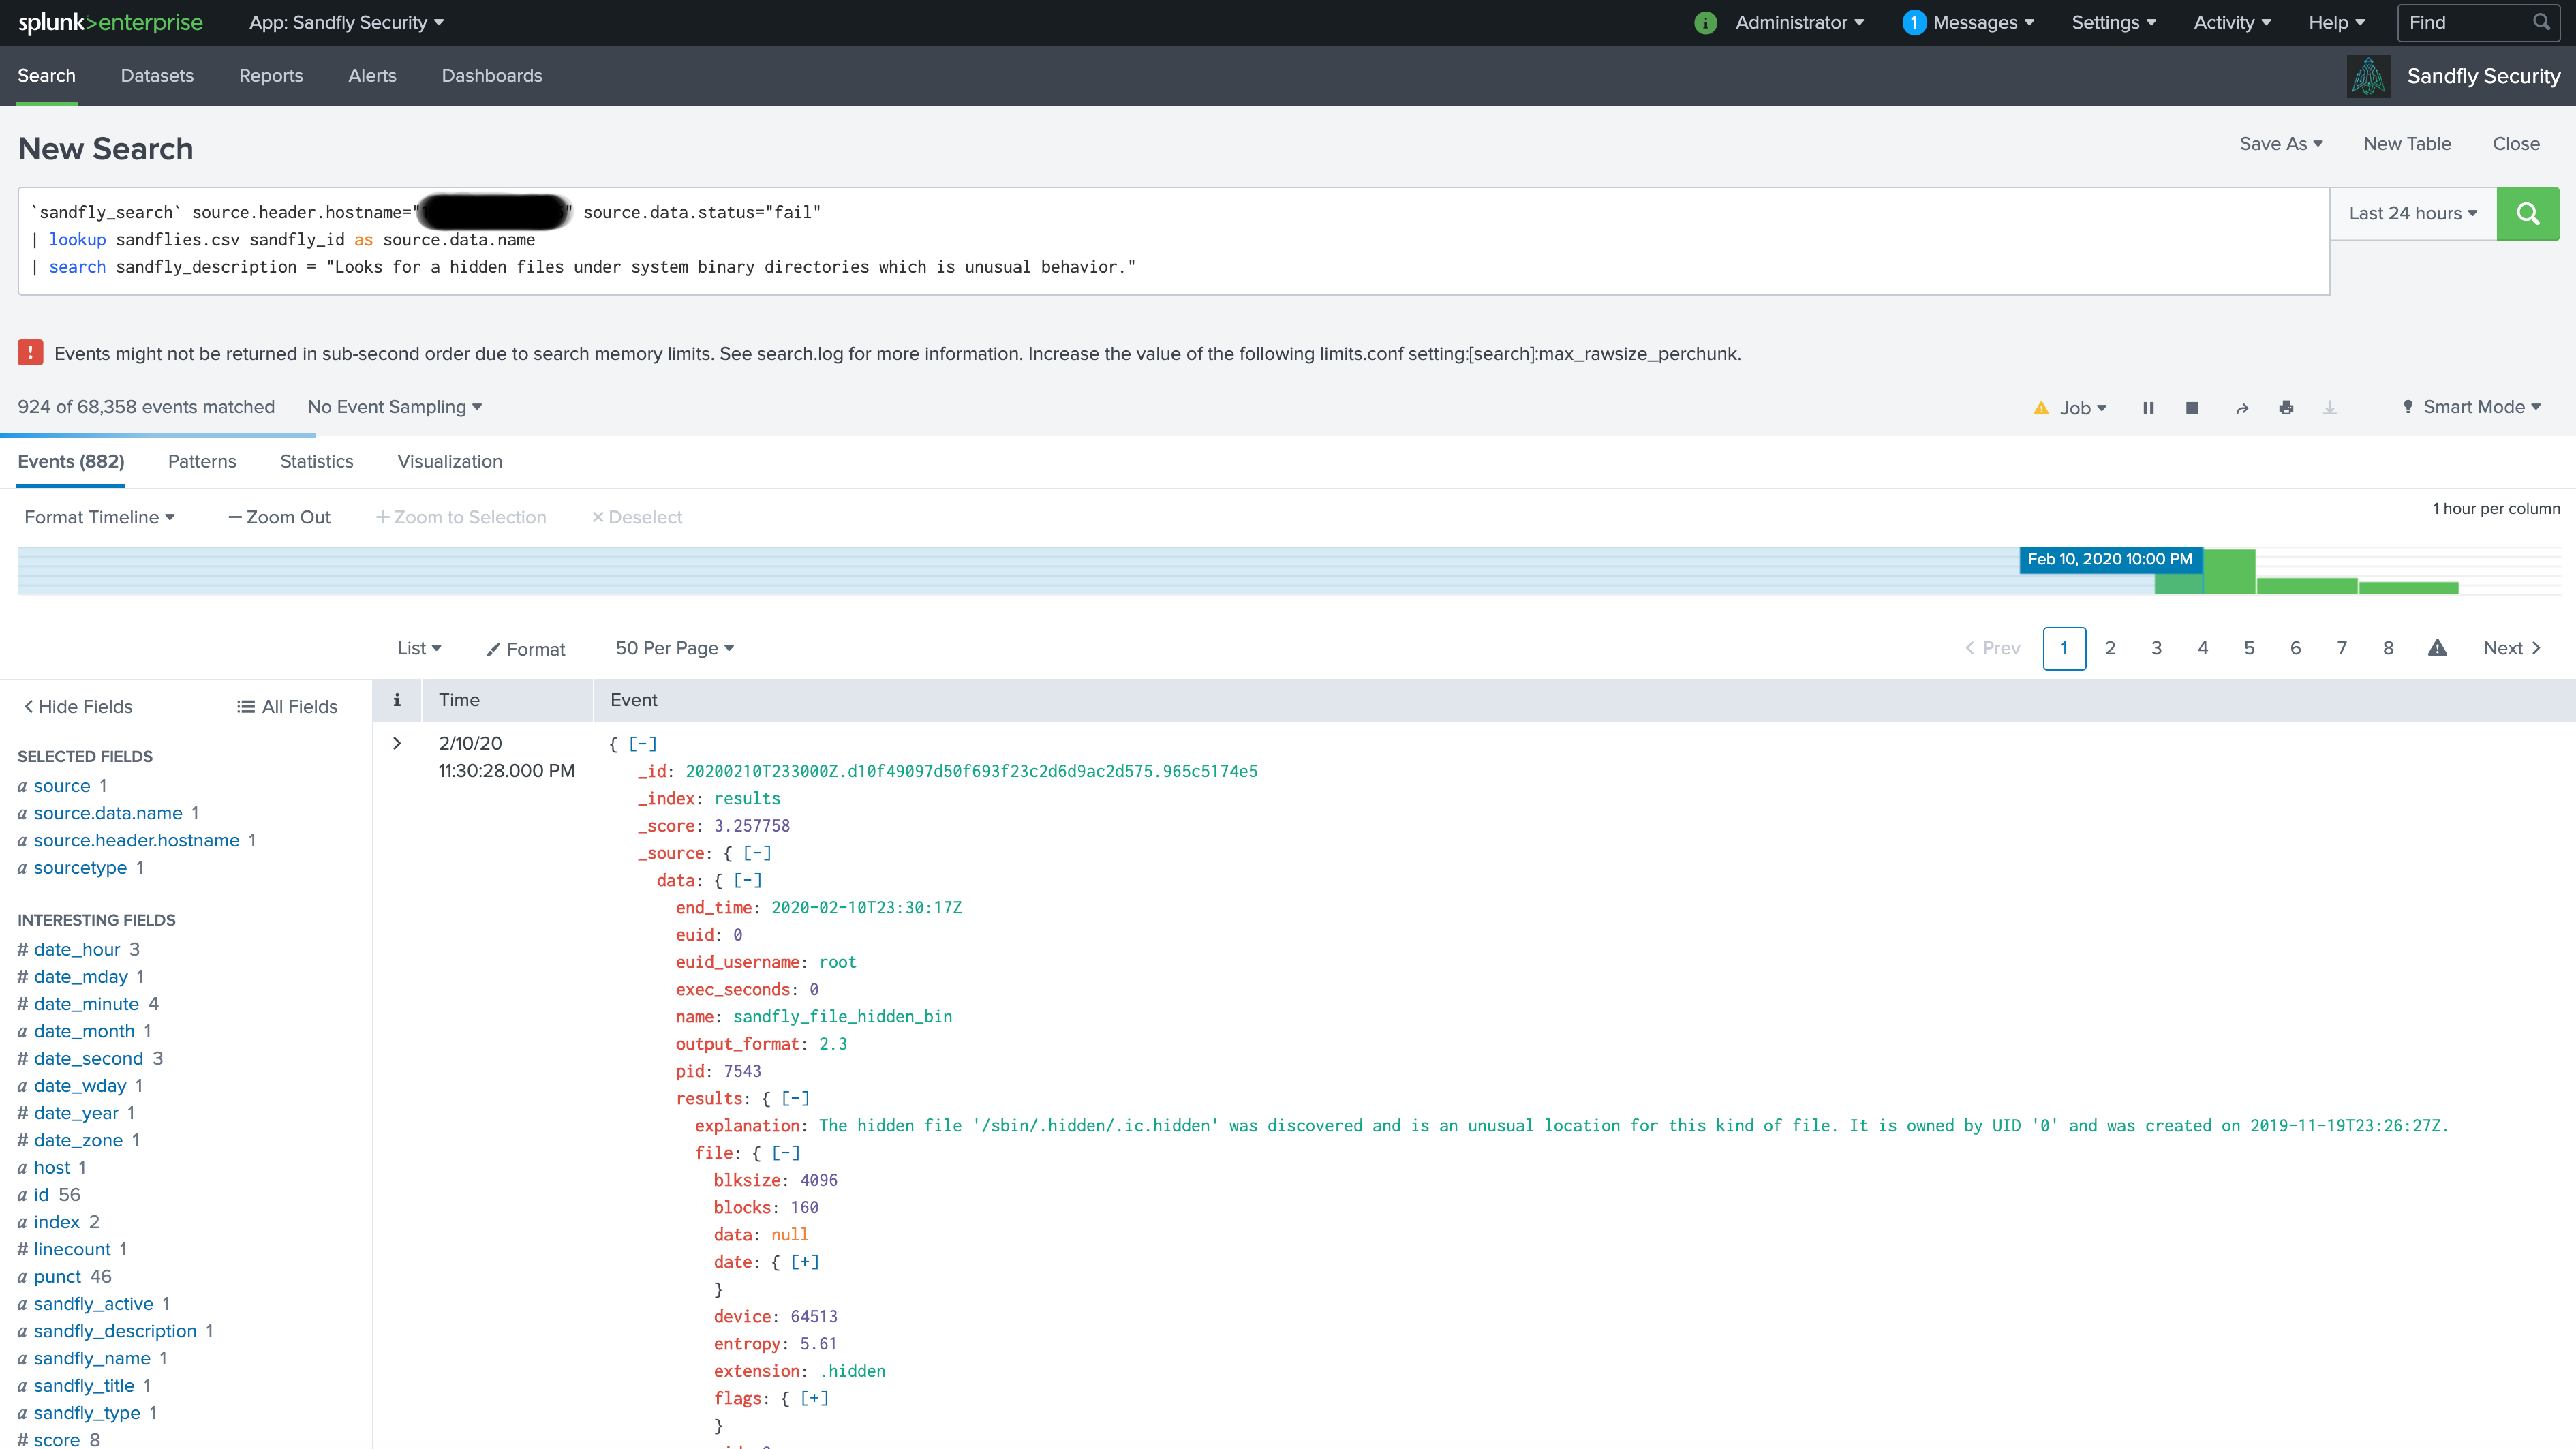Screen dimensions: 2576x1449
Task: Run the search with the green magnifier button
Action: (2528, 213)
